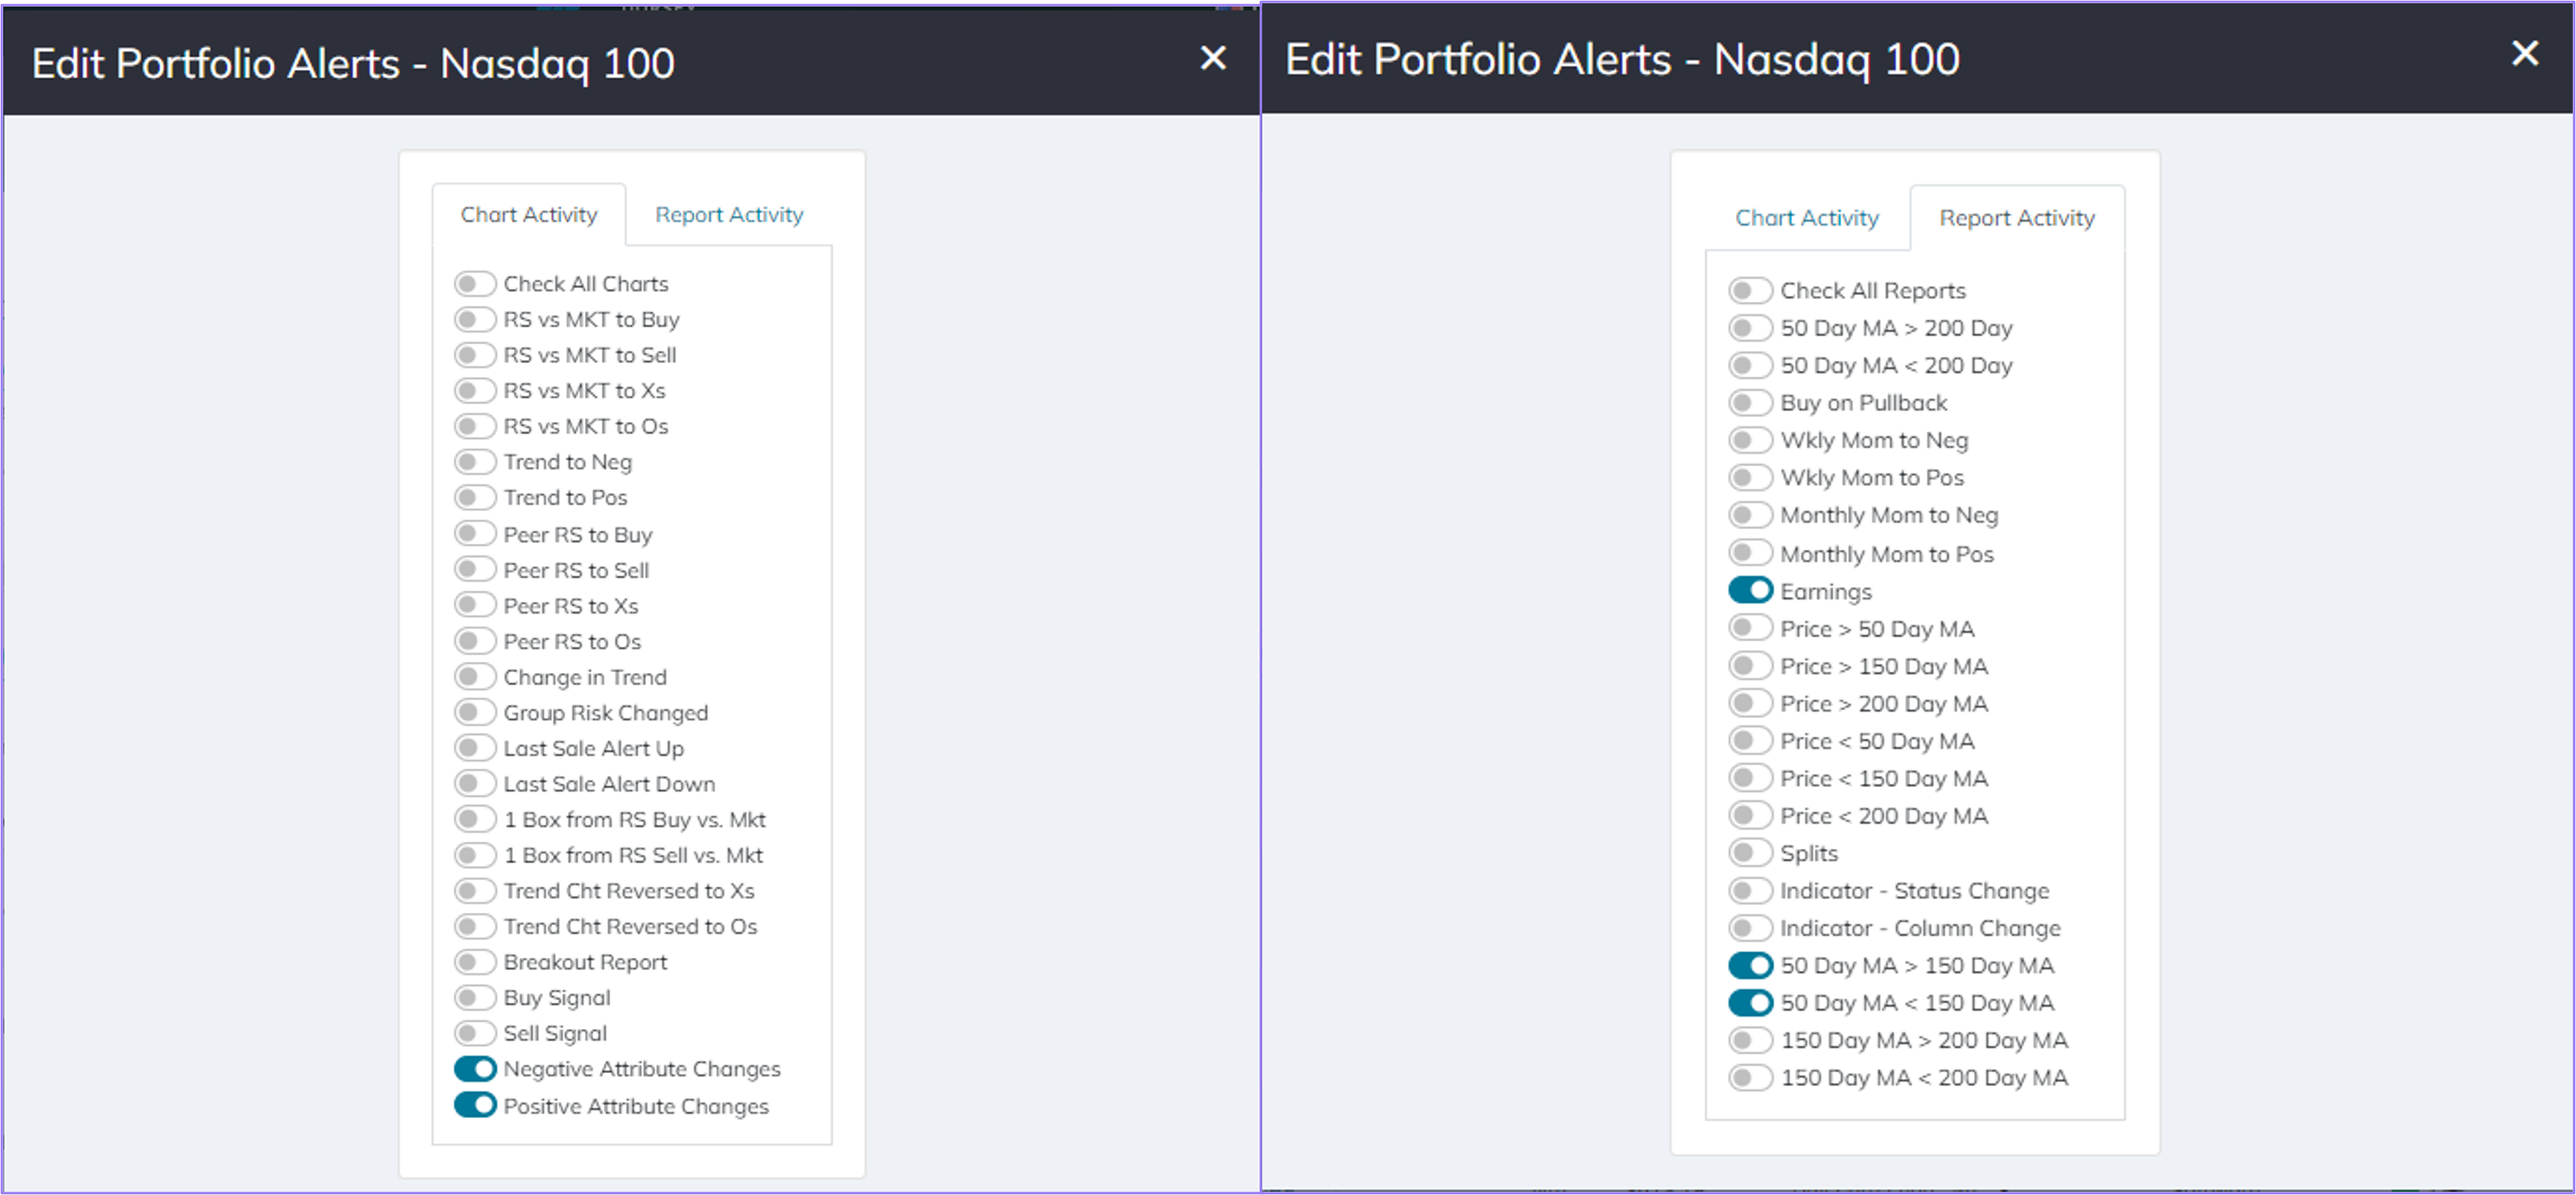Screen dimensions: 2576x1195
Task: Turn off Positive Attribute Changes alert
Action: 476,1106
